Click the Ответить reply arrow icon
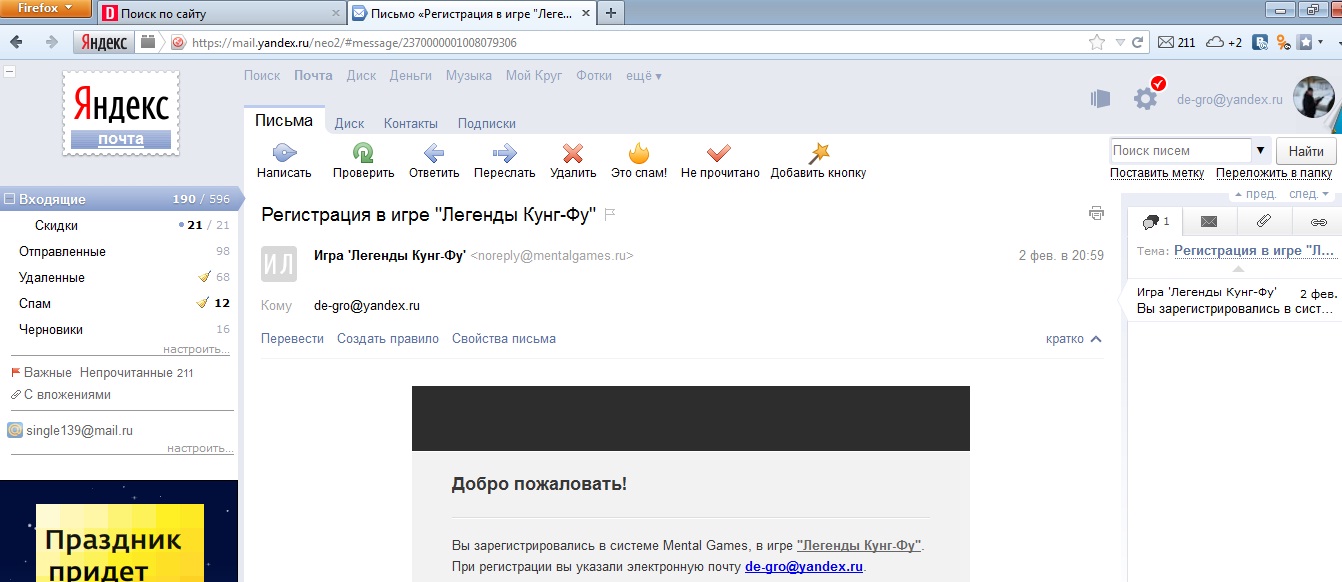 434,153
